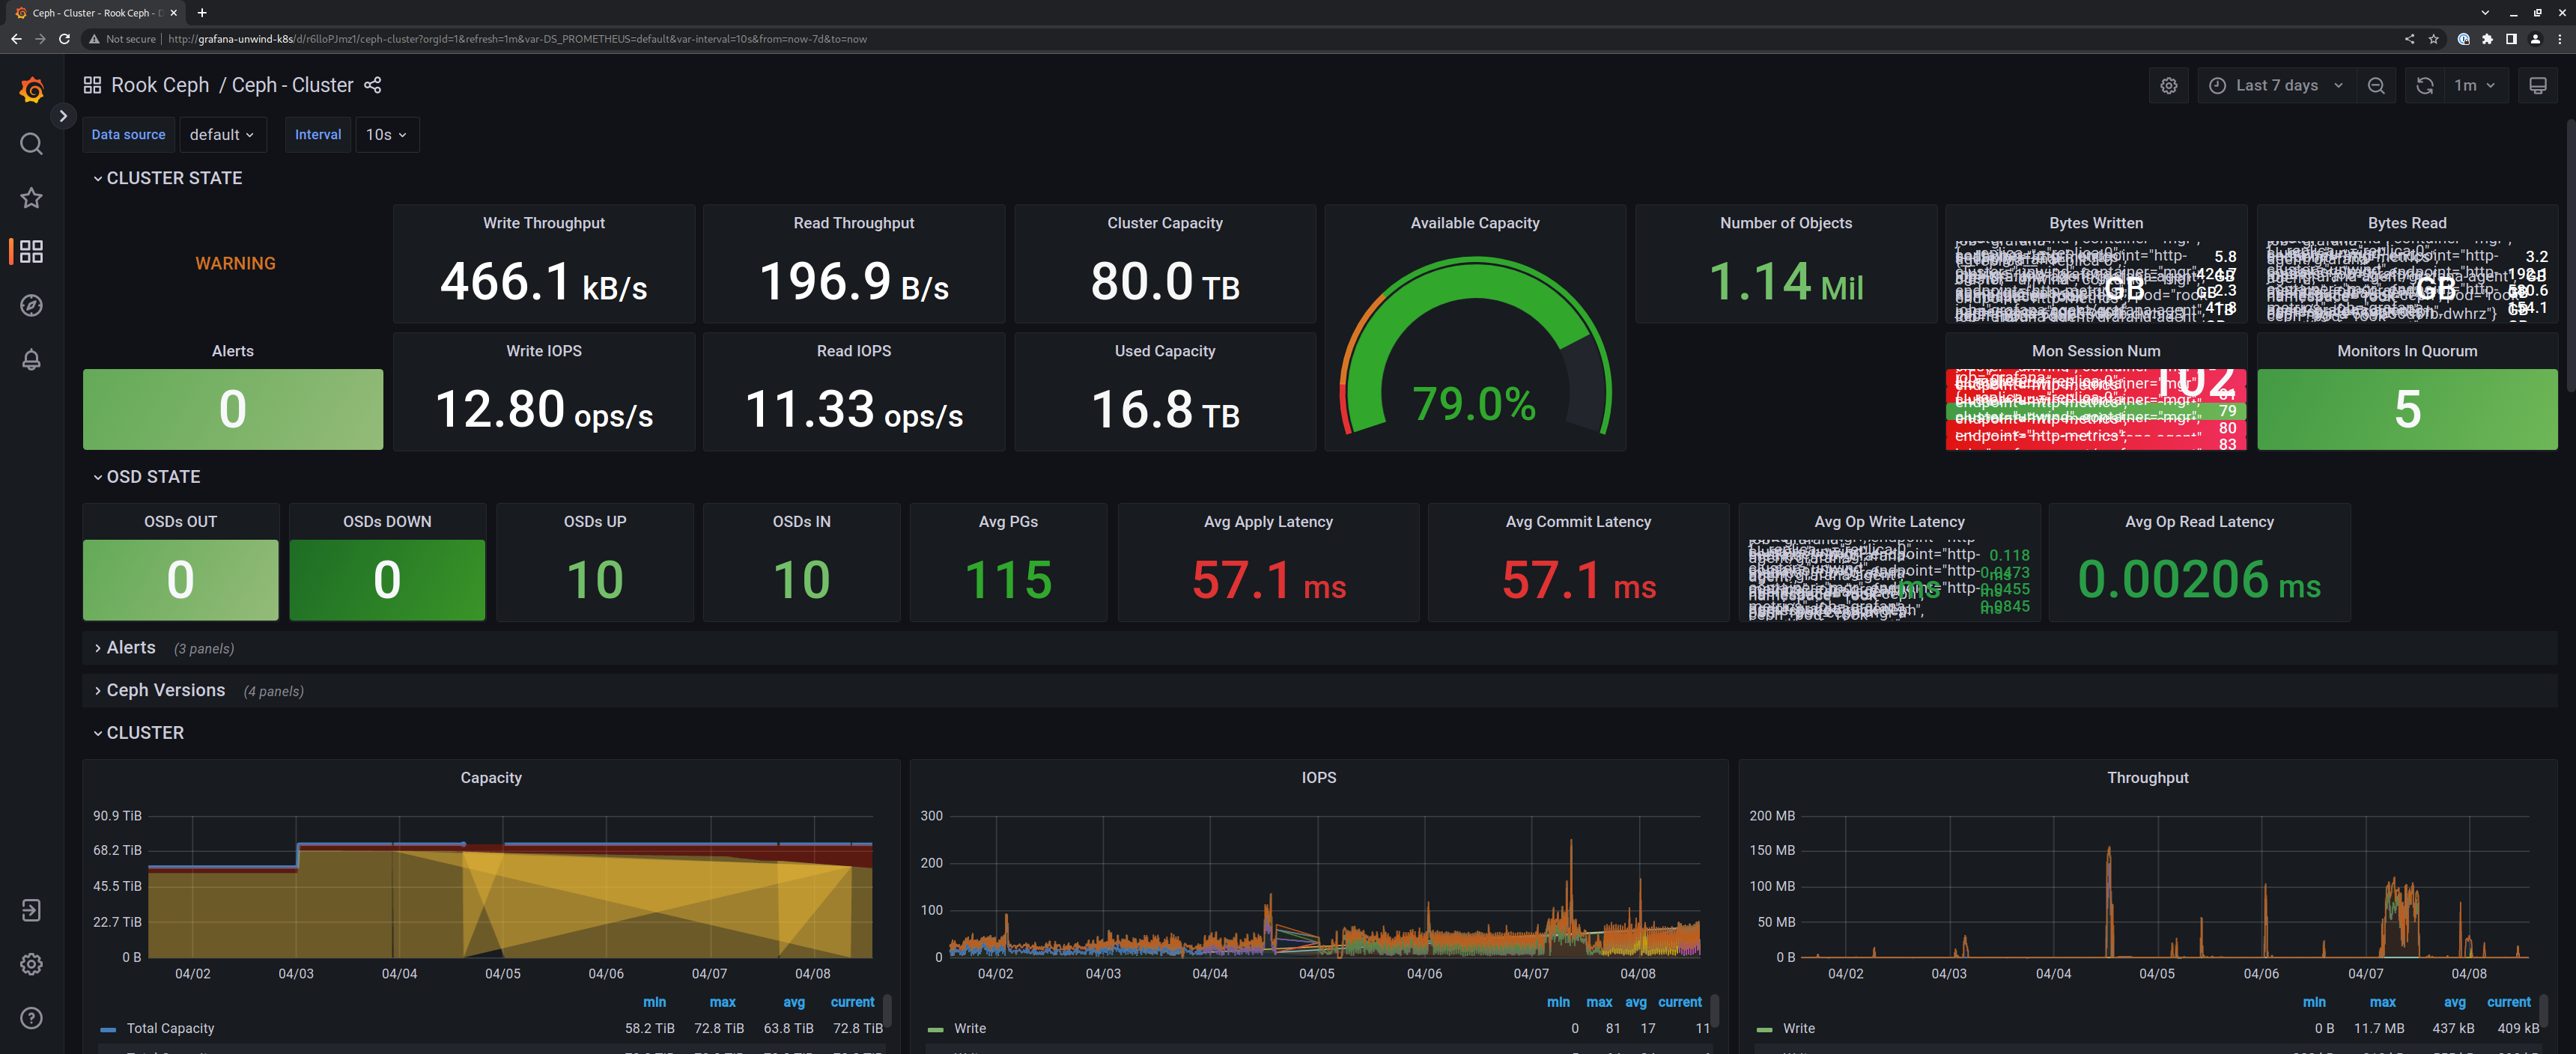Click the share dashboard icon
This screenshot has width=2576, height=1054.
coord(372,85)
